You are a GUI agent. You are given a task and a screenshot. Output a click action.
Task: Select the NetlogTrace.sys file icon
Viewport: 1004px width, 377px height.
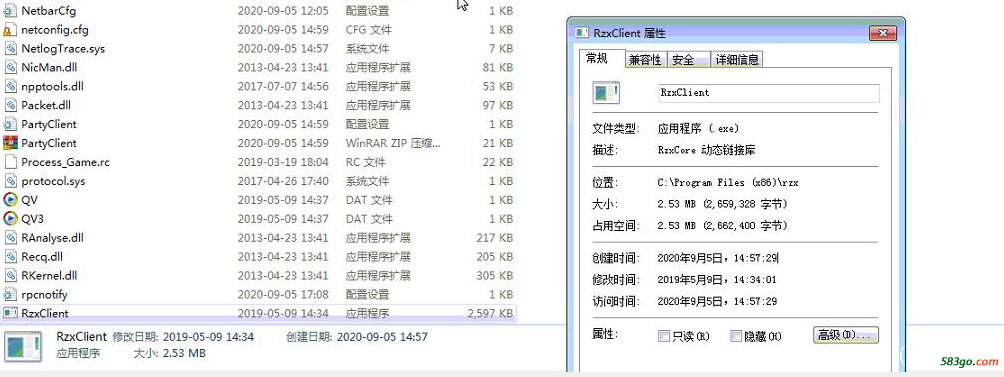[10, 49]
